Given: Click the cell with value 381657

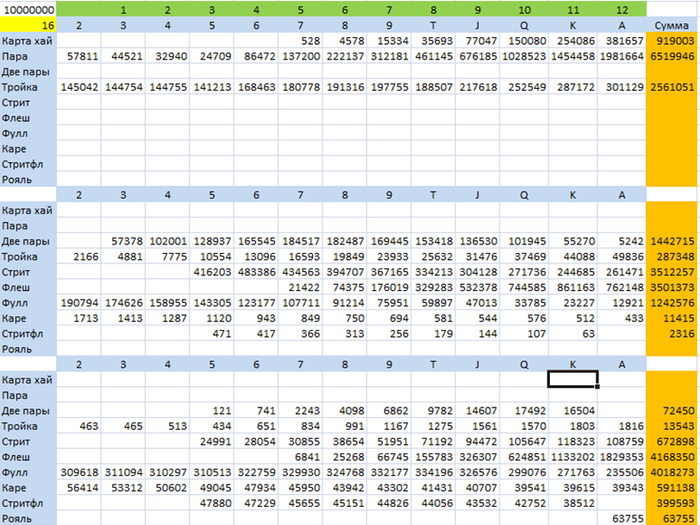Looking at the screenshot, I should tap(622, 41).
